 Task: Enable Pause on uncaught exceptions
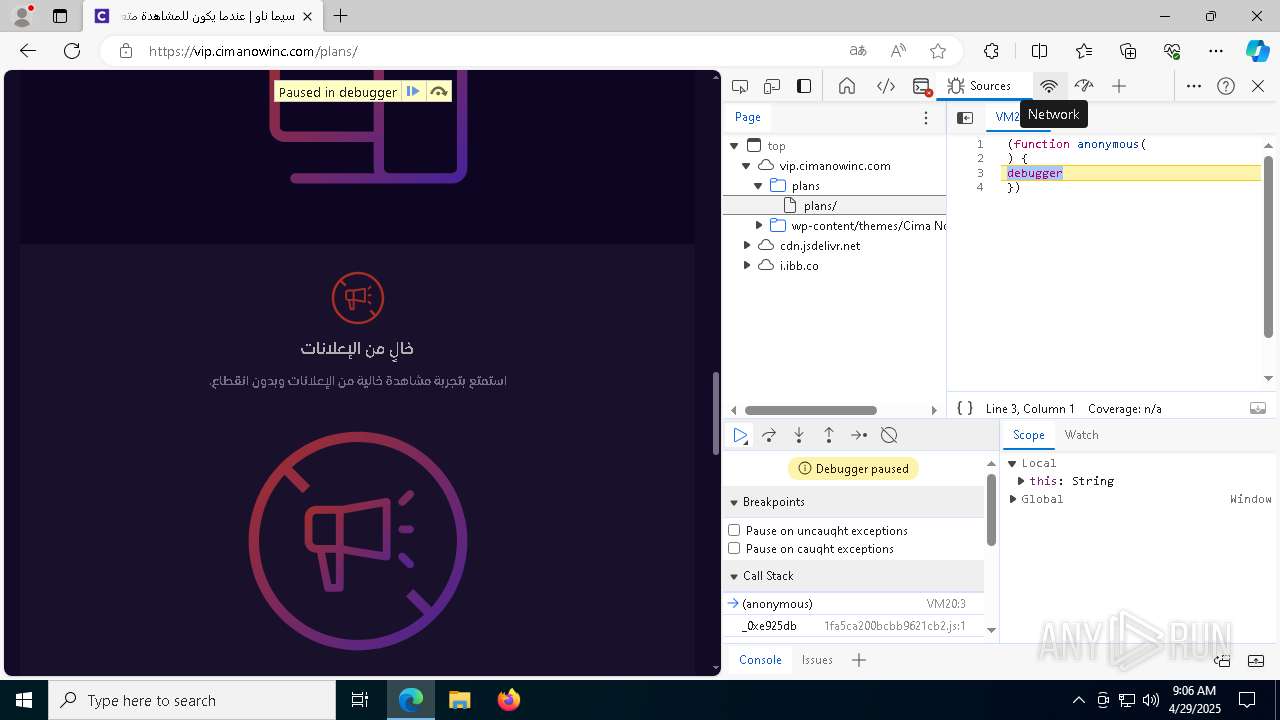(734, 530)
